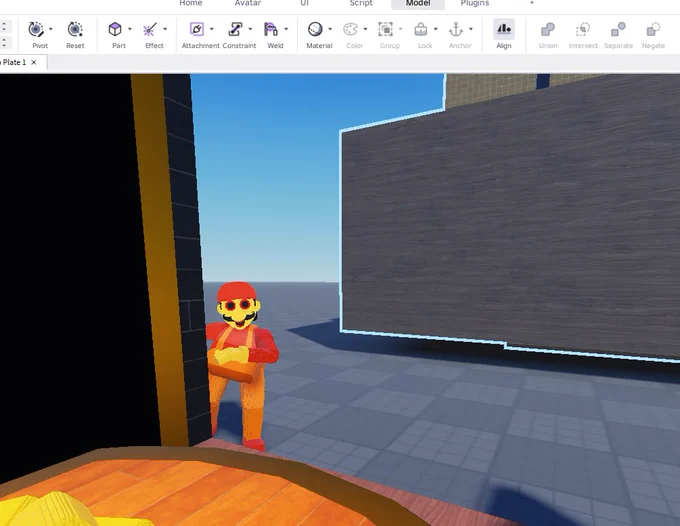Switch to the Avatar ribbon tab
Image resolution: width=680 pixels, height=526 pixels.
[x=248, y=3]
